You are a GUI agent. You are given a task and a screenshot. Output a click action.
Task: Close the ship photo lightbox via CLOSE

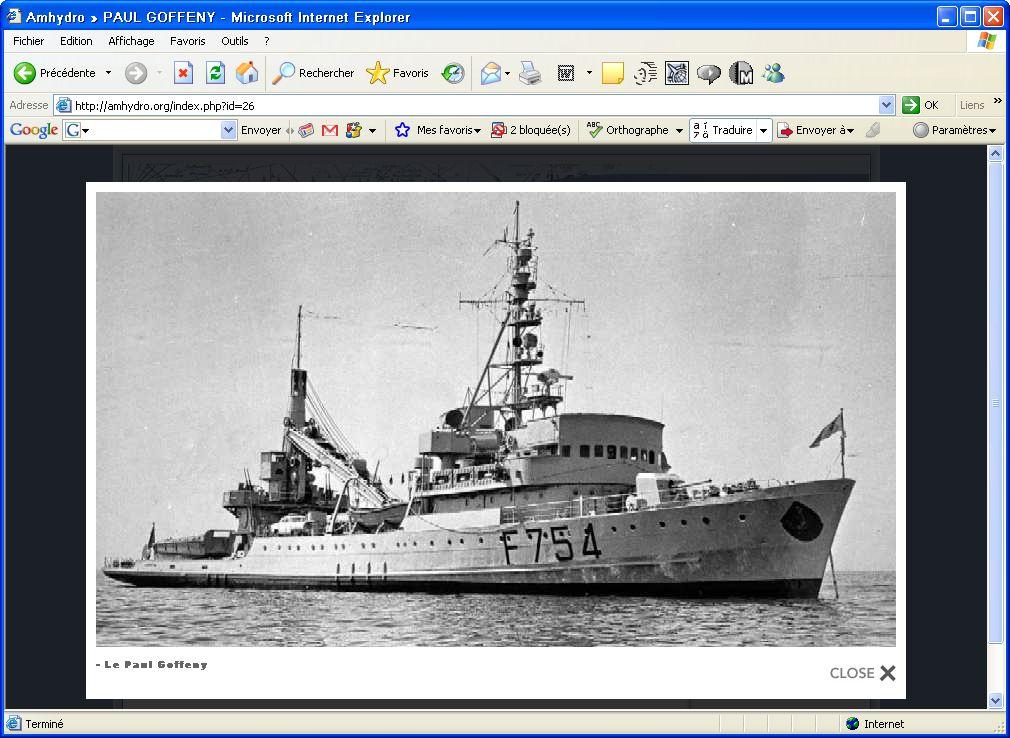pyautogui.click(x=862, y=673)
